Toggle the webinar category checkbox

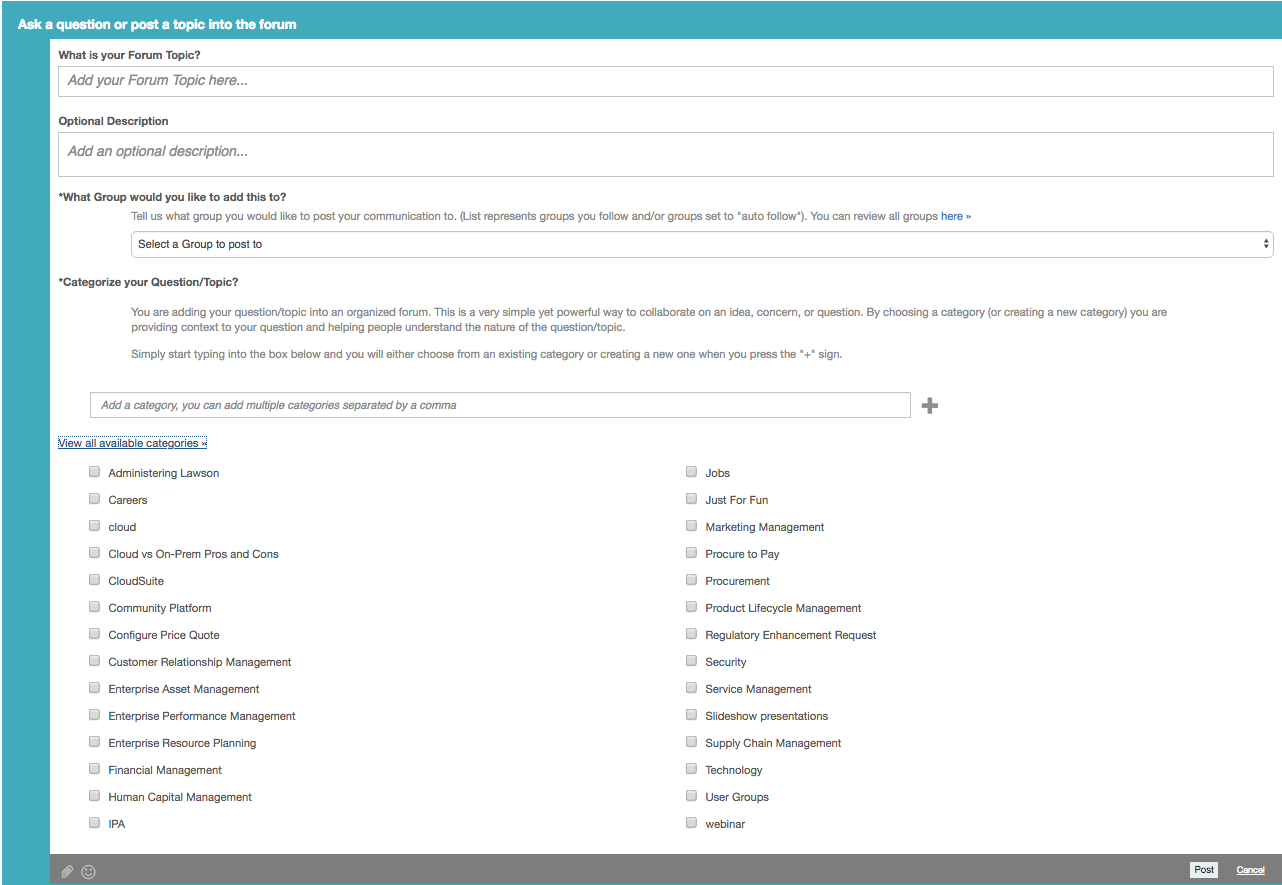[x=691, y=823]
